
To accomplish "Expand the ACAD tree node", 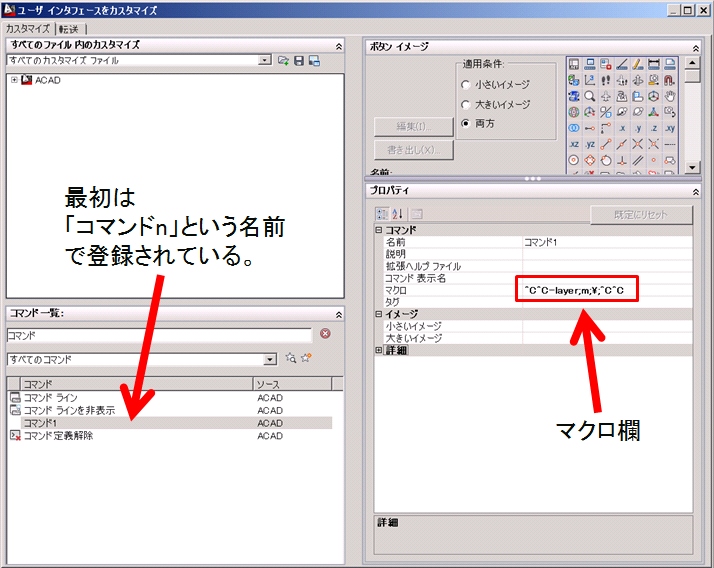I will (x=14, y=80).
